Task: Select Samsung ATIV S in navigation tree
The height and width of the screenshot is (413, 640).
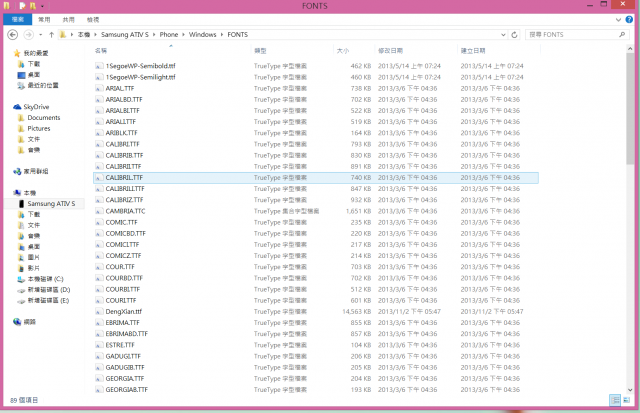Action: (51, 204)
